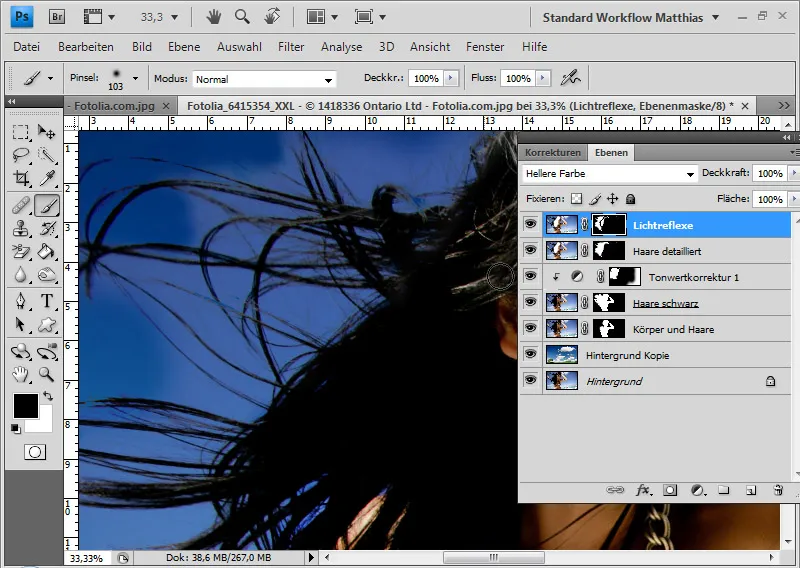Open the Datei menu
The height and width of the screenshot is (568, 800).
(27, 47)
